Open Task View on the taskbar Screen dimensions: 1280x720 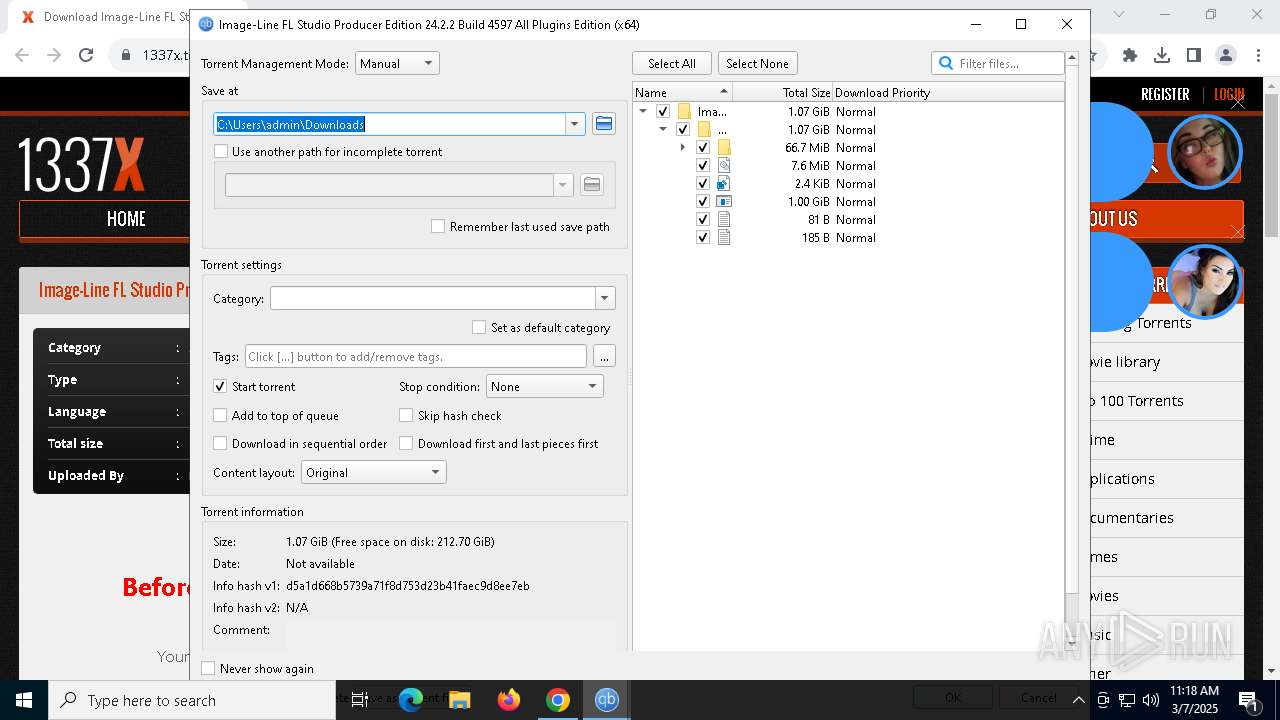point(360,700)
